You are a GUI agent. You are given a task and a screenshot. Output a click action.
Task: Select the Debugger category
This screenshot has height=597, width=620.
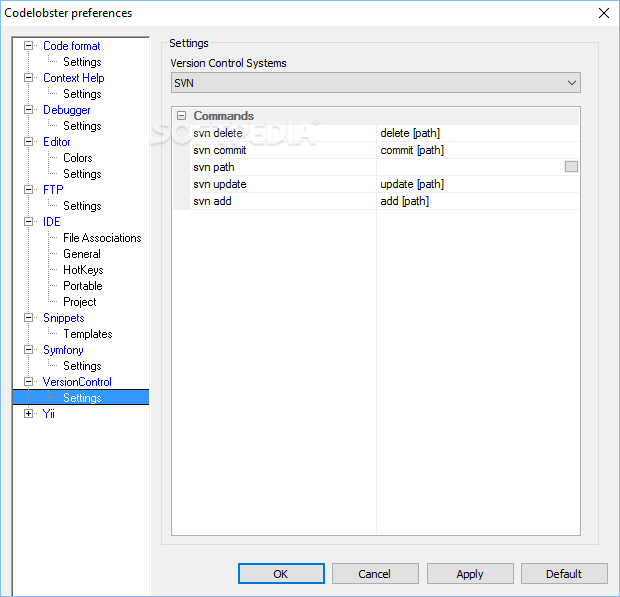[67, 110]
